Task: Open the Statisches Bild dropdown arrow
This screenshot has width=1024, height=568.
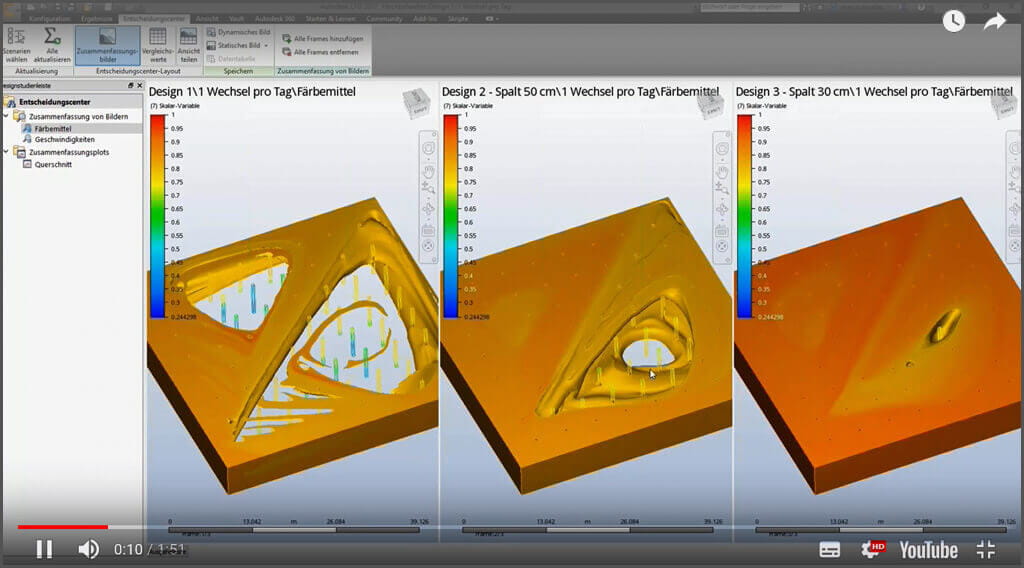Action: pyautogui.click(x=266, y=45)
